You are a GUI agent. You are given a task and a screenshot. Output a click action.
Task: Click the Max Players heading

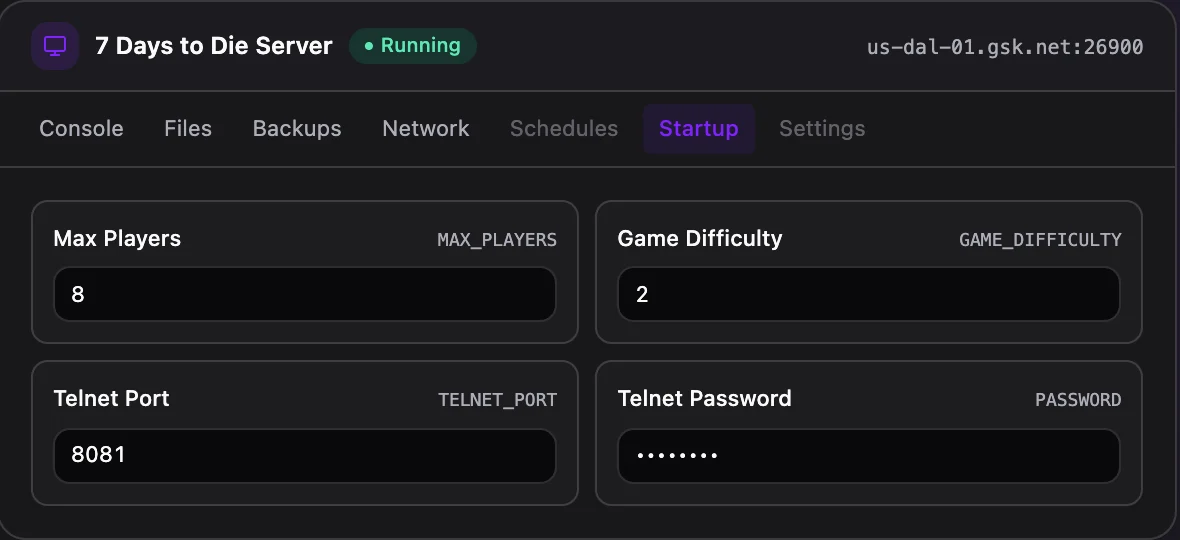point(117,239)
